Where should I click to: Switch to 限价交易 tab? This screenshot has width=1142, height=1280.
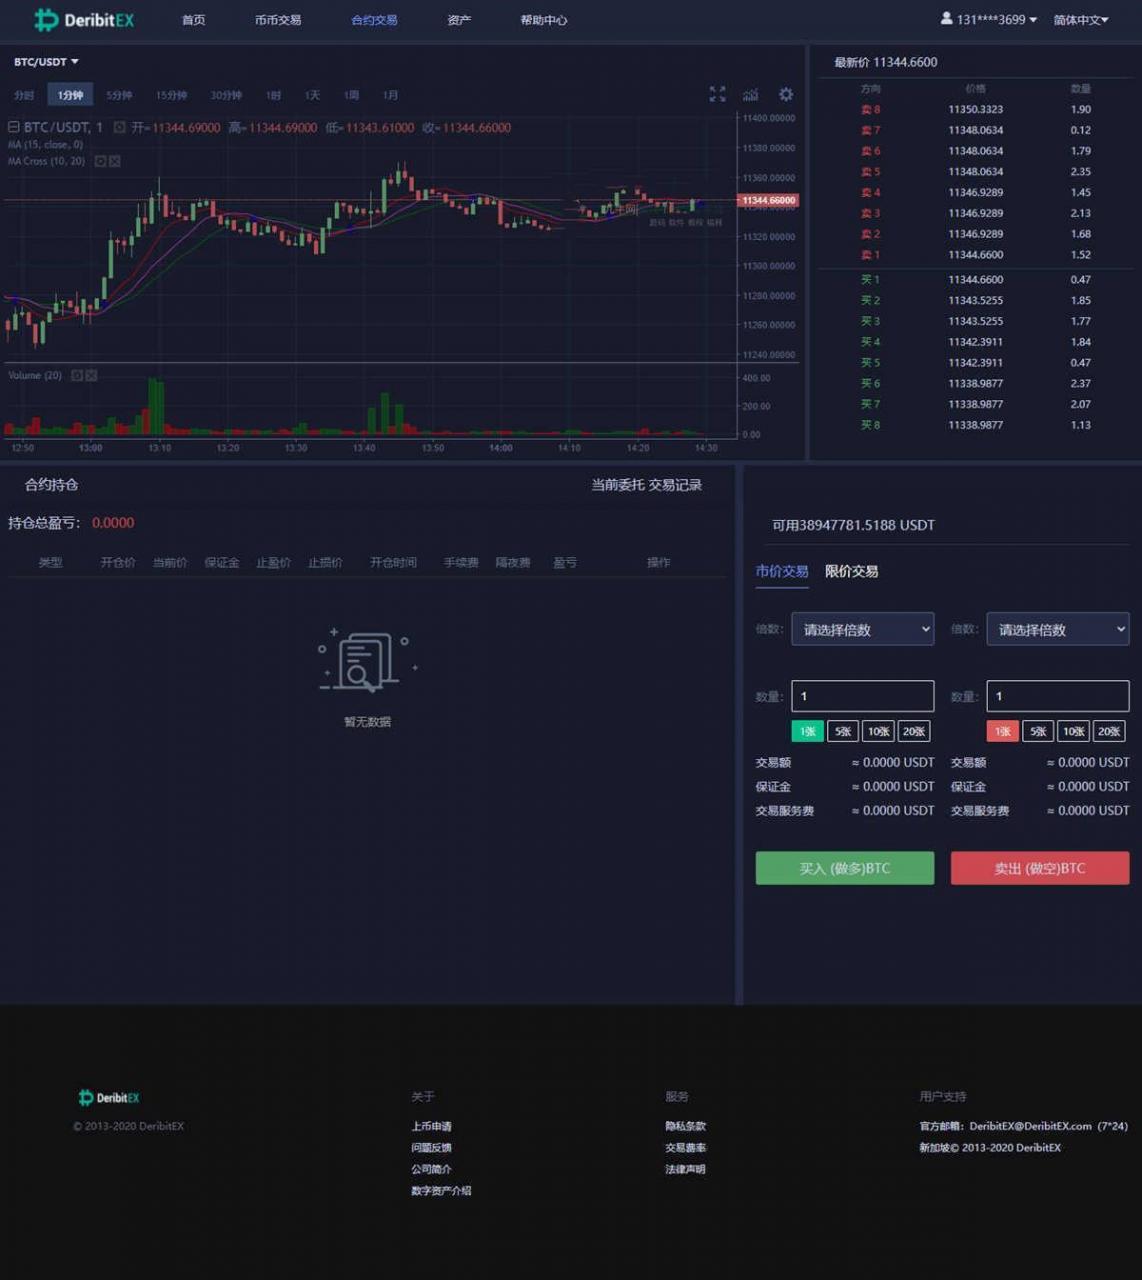point(851,571)
